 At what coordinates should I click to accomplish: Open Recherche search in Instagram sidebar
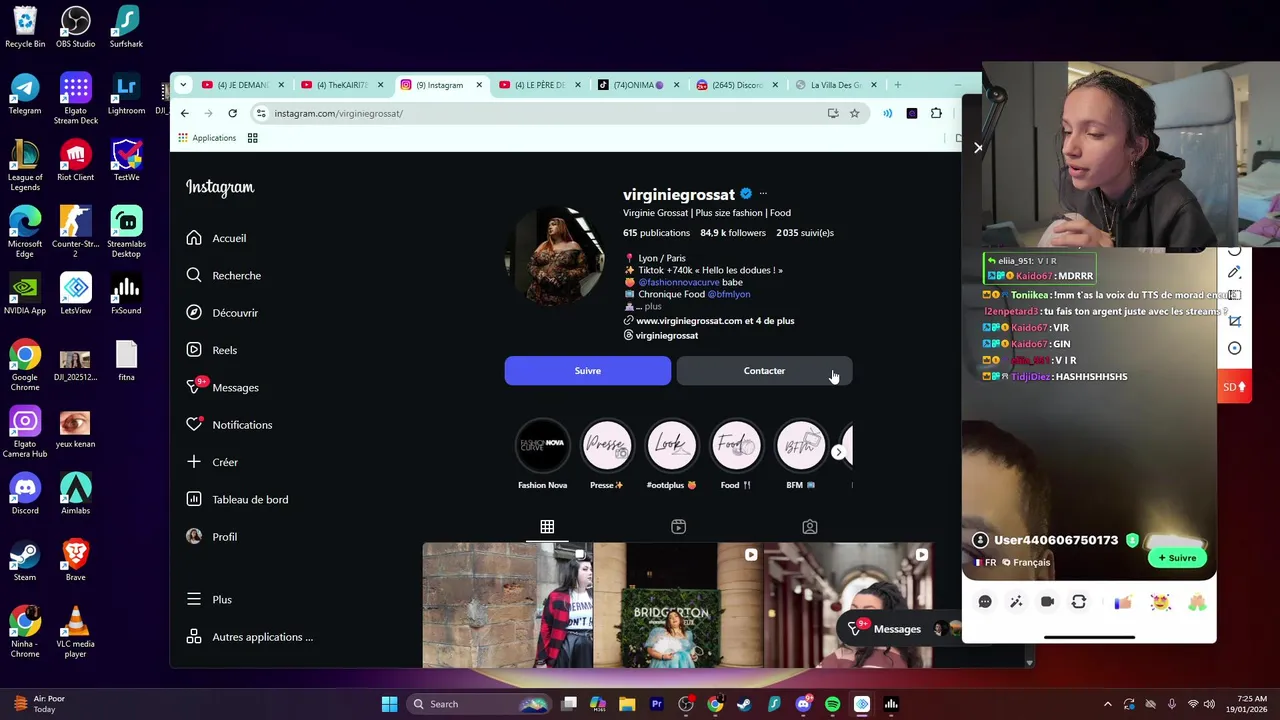coord(223,275)
